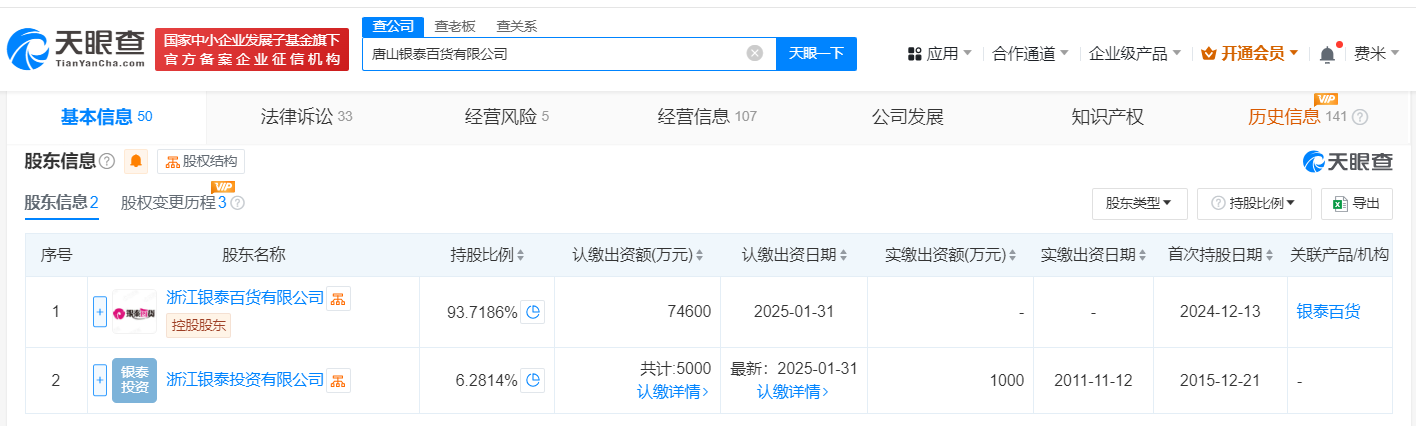Image resolution: width=1416 pixels, height=426 pixels.
Task: Switch to 查老板 search mode
Action: pyautogui.click(x=455, y=26)
